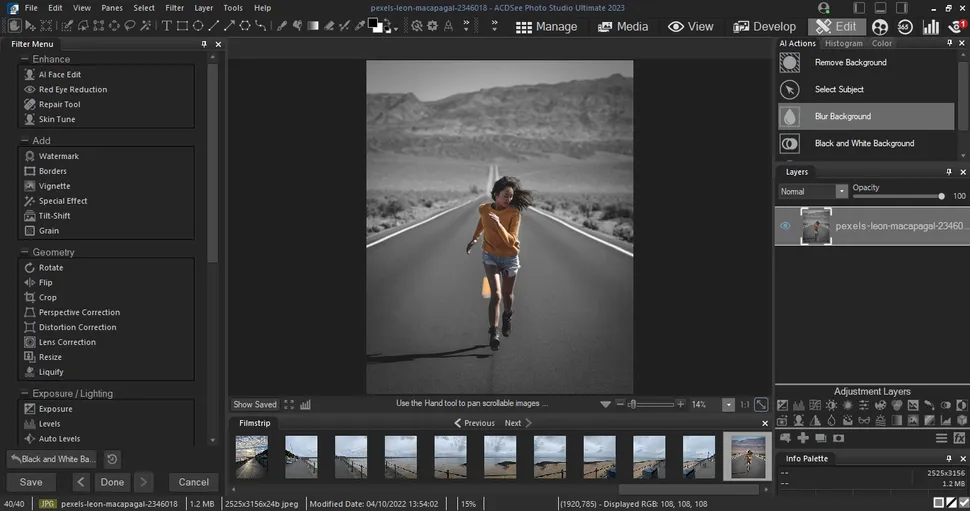Viewport: 970px width, 511px height.
Task: Click the Remove Background AI action icon
Action: (x=790, y=62)
